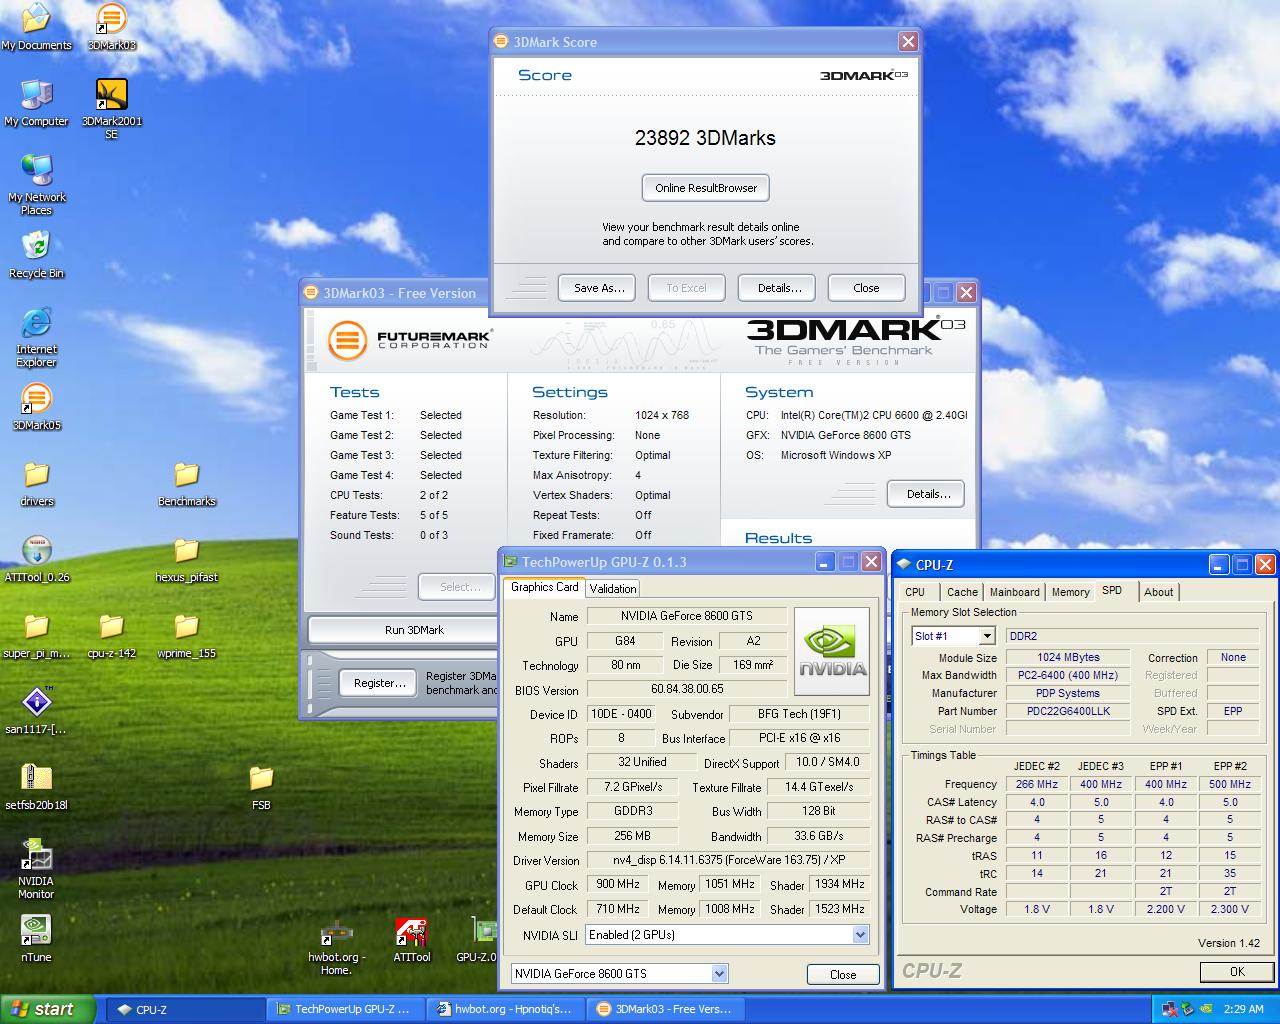1280x1024 pixels.
Task: Click the GPU Clock 900 MHz field
Action: tap(618, 884)
